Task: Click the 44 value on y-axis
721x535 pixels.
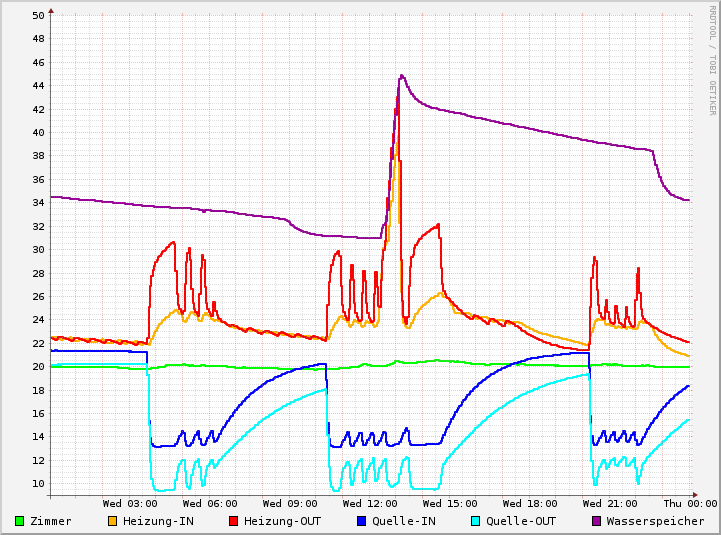Action: tap(38, 86)
